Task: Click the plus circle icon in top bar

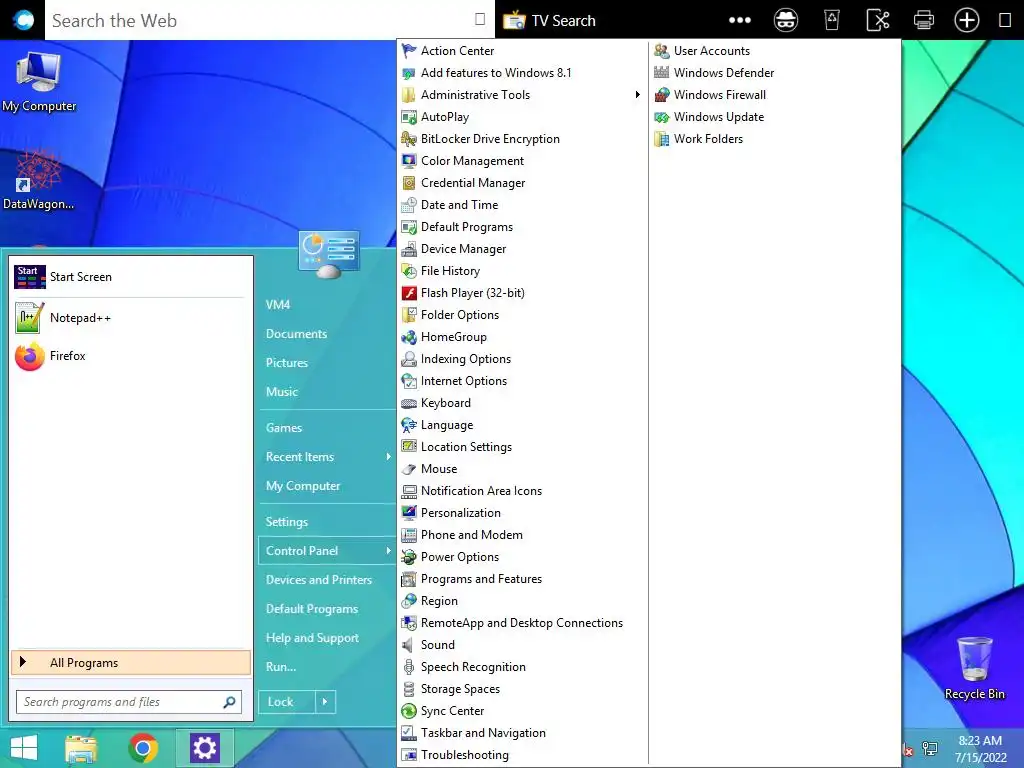Action: tap(967, 20)
